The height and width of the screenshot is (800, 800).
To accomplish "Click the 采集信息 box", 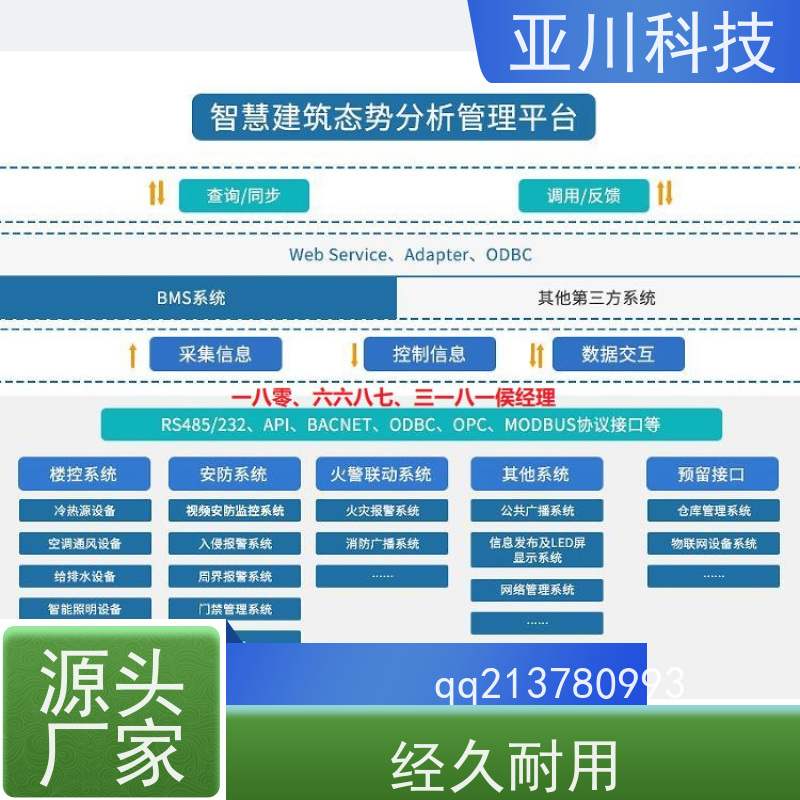I will pyautogui.click(x=215, y=354).
